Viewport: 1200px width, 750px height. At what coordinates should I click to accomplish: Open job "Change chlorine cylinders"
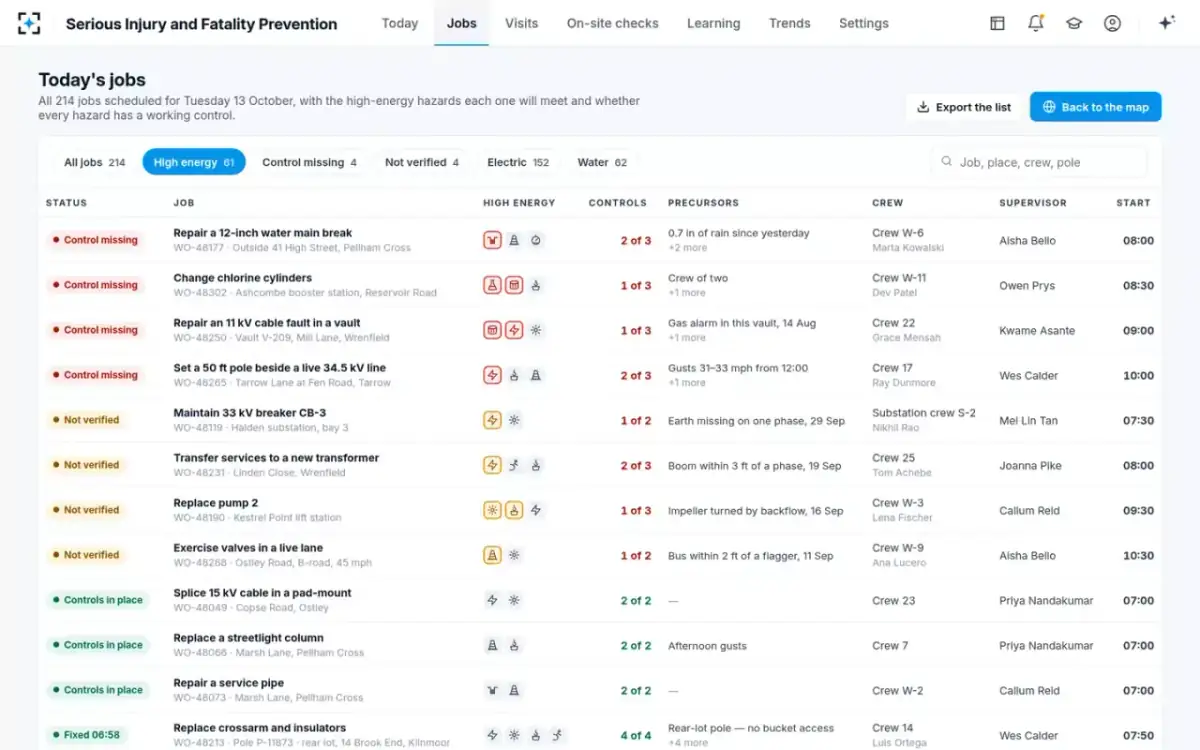(x=243, y=278)
